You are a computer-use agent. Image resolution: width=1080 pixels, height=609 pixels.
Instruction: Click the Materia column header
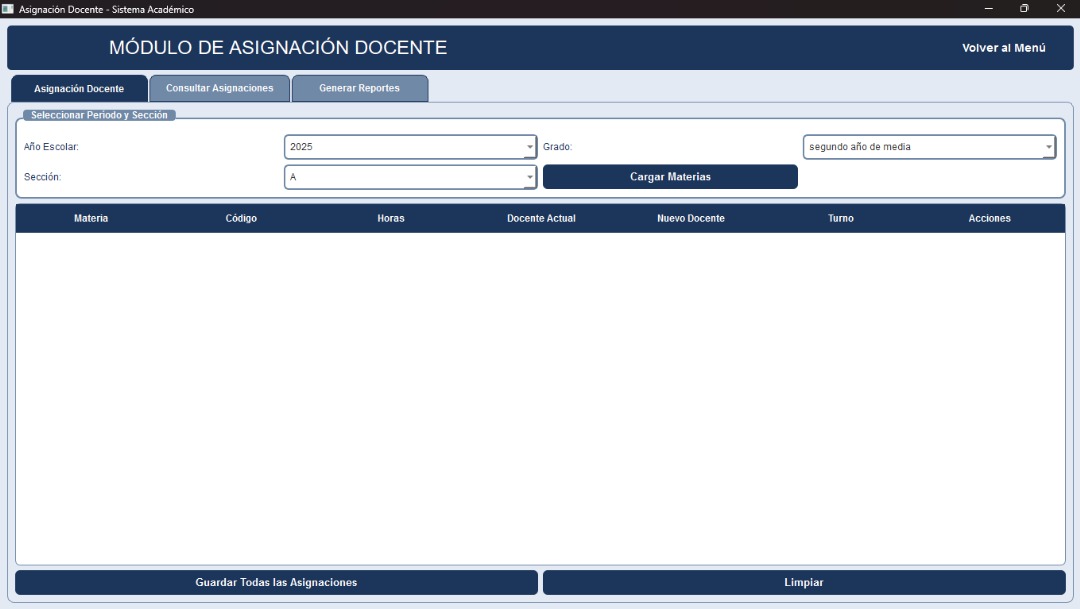coord(91,218)
